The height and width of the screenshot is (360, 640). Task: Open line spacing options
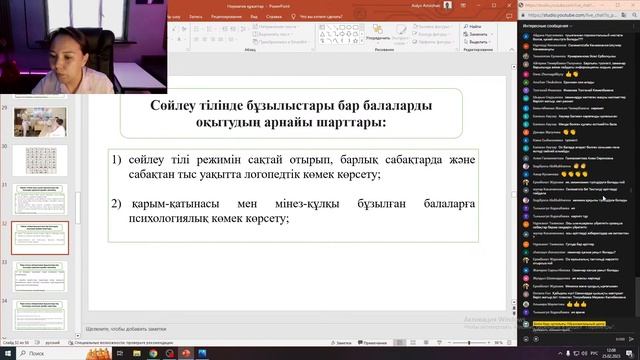[243, 29]
